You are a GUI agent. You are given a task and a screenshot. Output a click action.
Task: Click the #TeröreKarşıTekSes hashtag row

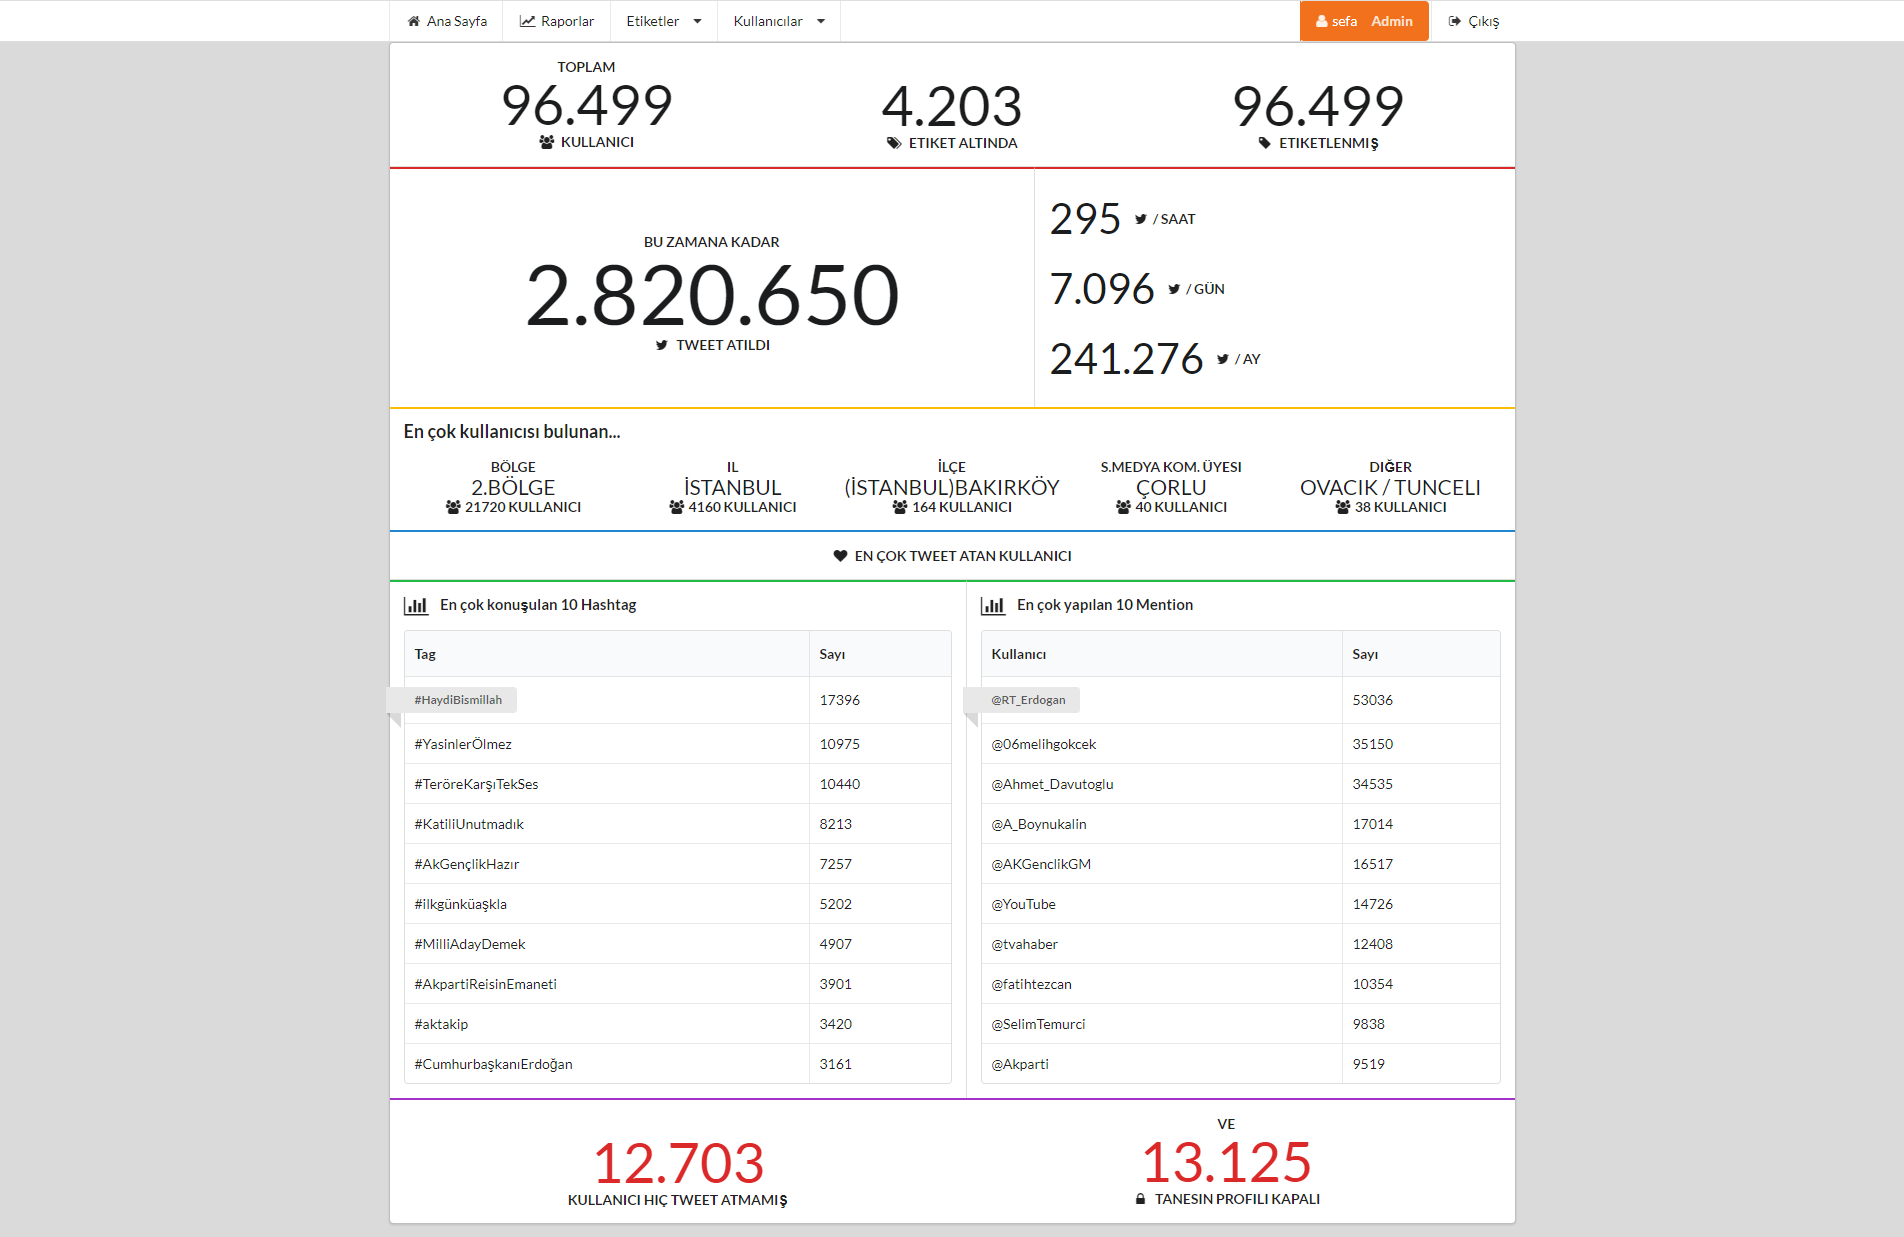click(x=677, y=784)
